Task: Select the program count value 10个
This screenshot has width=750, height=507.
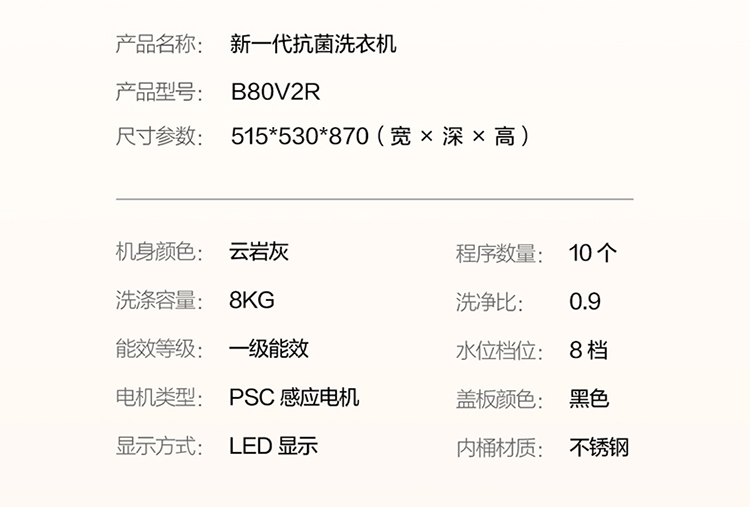Action: coord(593,253)
